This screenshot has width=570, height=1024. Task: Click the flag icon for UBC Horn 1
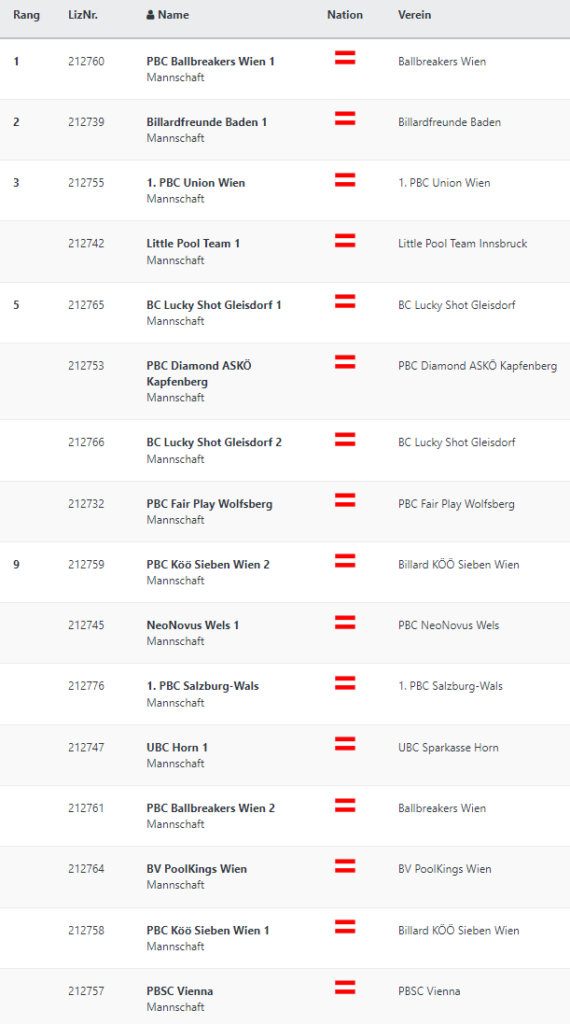pyautogui.click(x=345, y=744)
